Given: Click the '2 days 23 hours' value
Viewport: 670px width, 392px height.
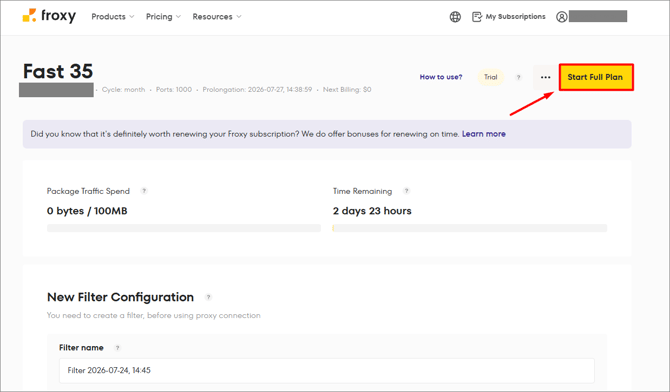Looking at the screenshot, I should click(x=372, y=211).
